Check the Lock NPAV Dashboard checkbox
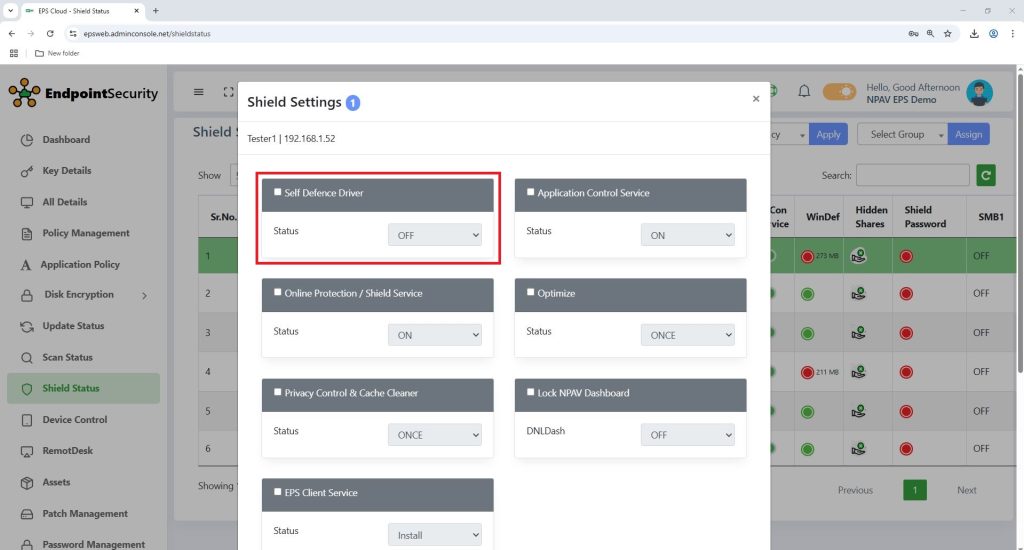 (531, 393)
